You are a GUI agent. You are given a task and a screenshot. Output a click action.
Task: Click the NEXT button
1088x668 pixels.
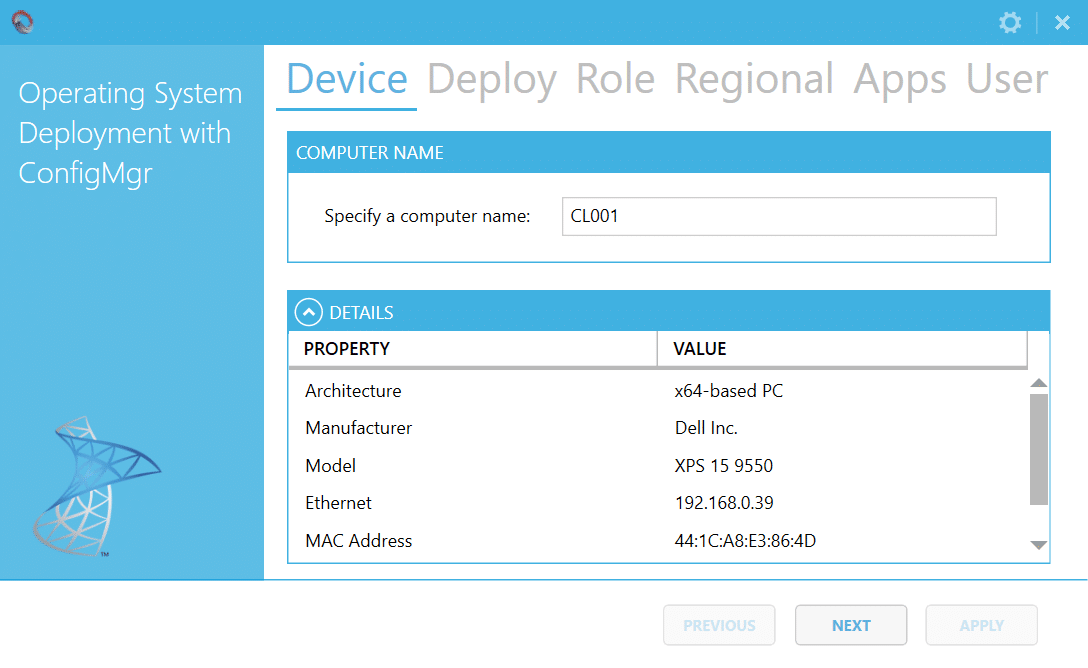851,624
